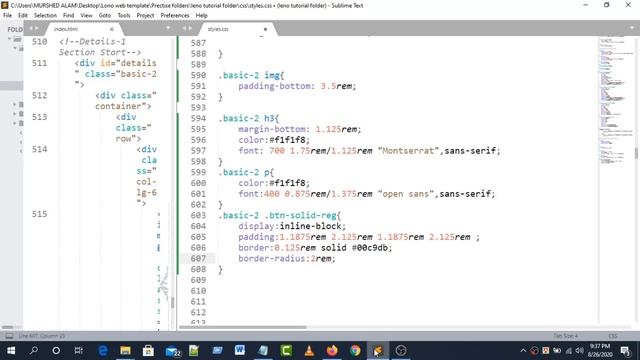Click the CSS pane vertical scrollbar thumb
The height and width of the screenshot is (360, 640).
[x=636, y=153]
